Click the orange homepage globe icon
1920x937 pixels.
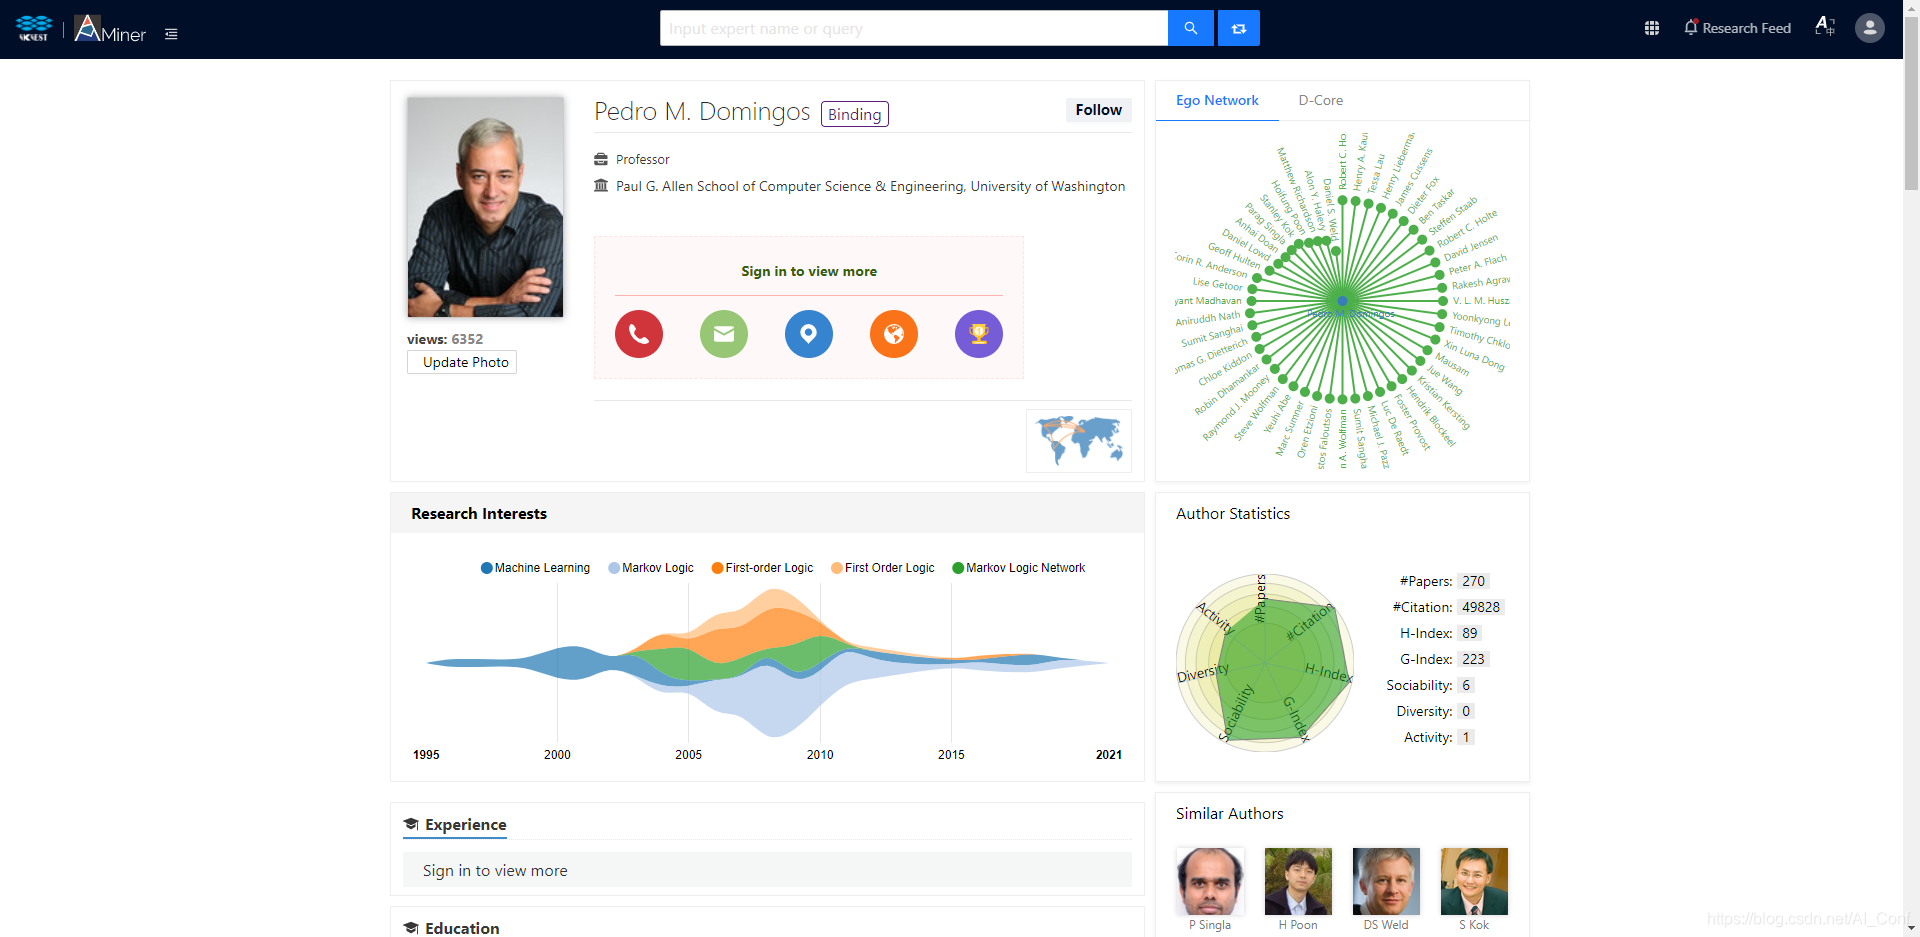pos(894,334)
